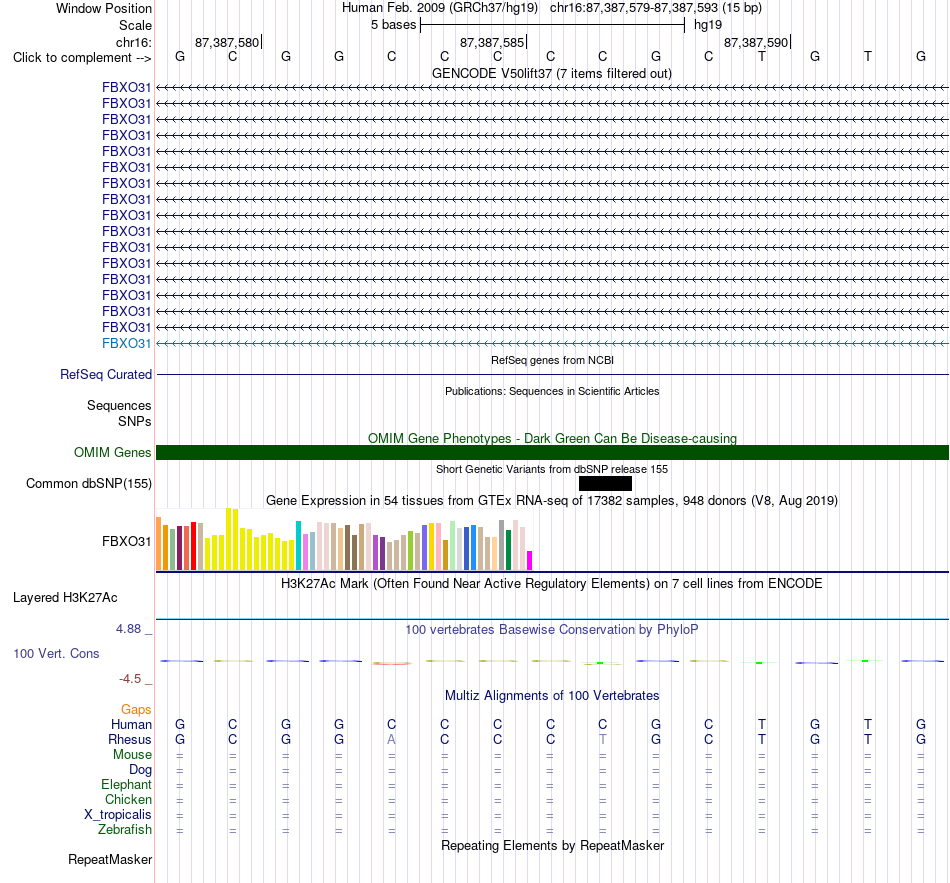
Task: Click the Dog alignment row label
Action: pos(140,770)
